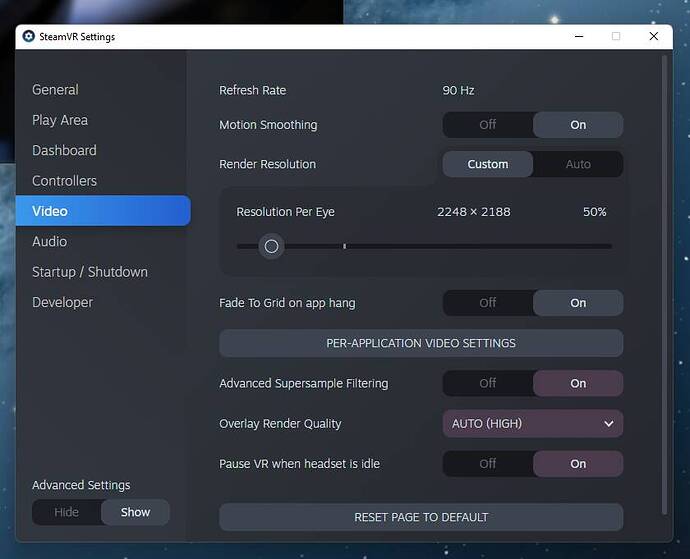690x559 pixels.
Task: Click Reset Page To Default button
Action: [421, 517]
